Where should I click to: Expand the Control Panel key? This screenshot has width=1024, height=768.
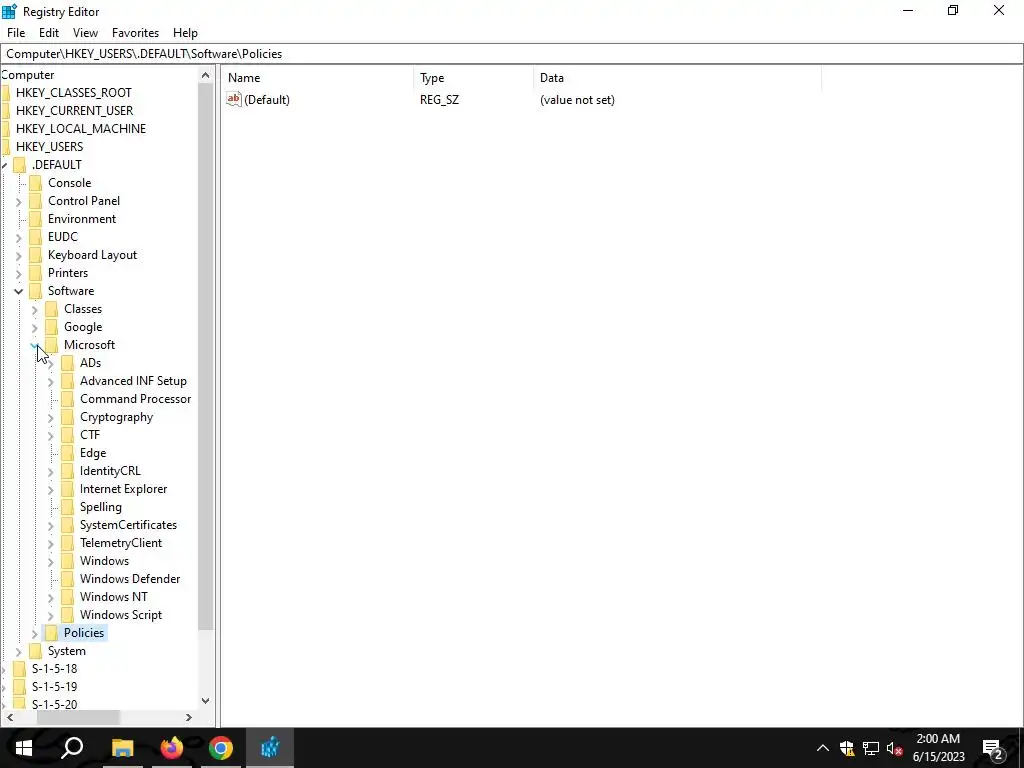[x=19, y=201]
